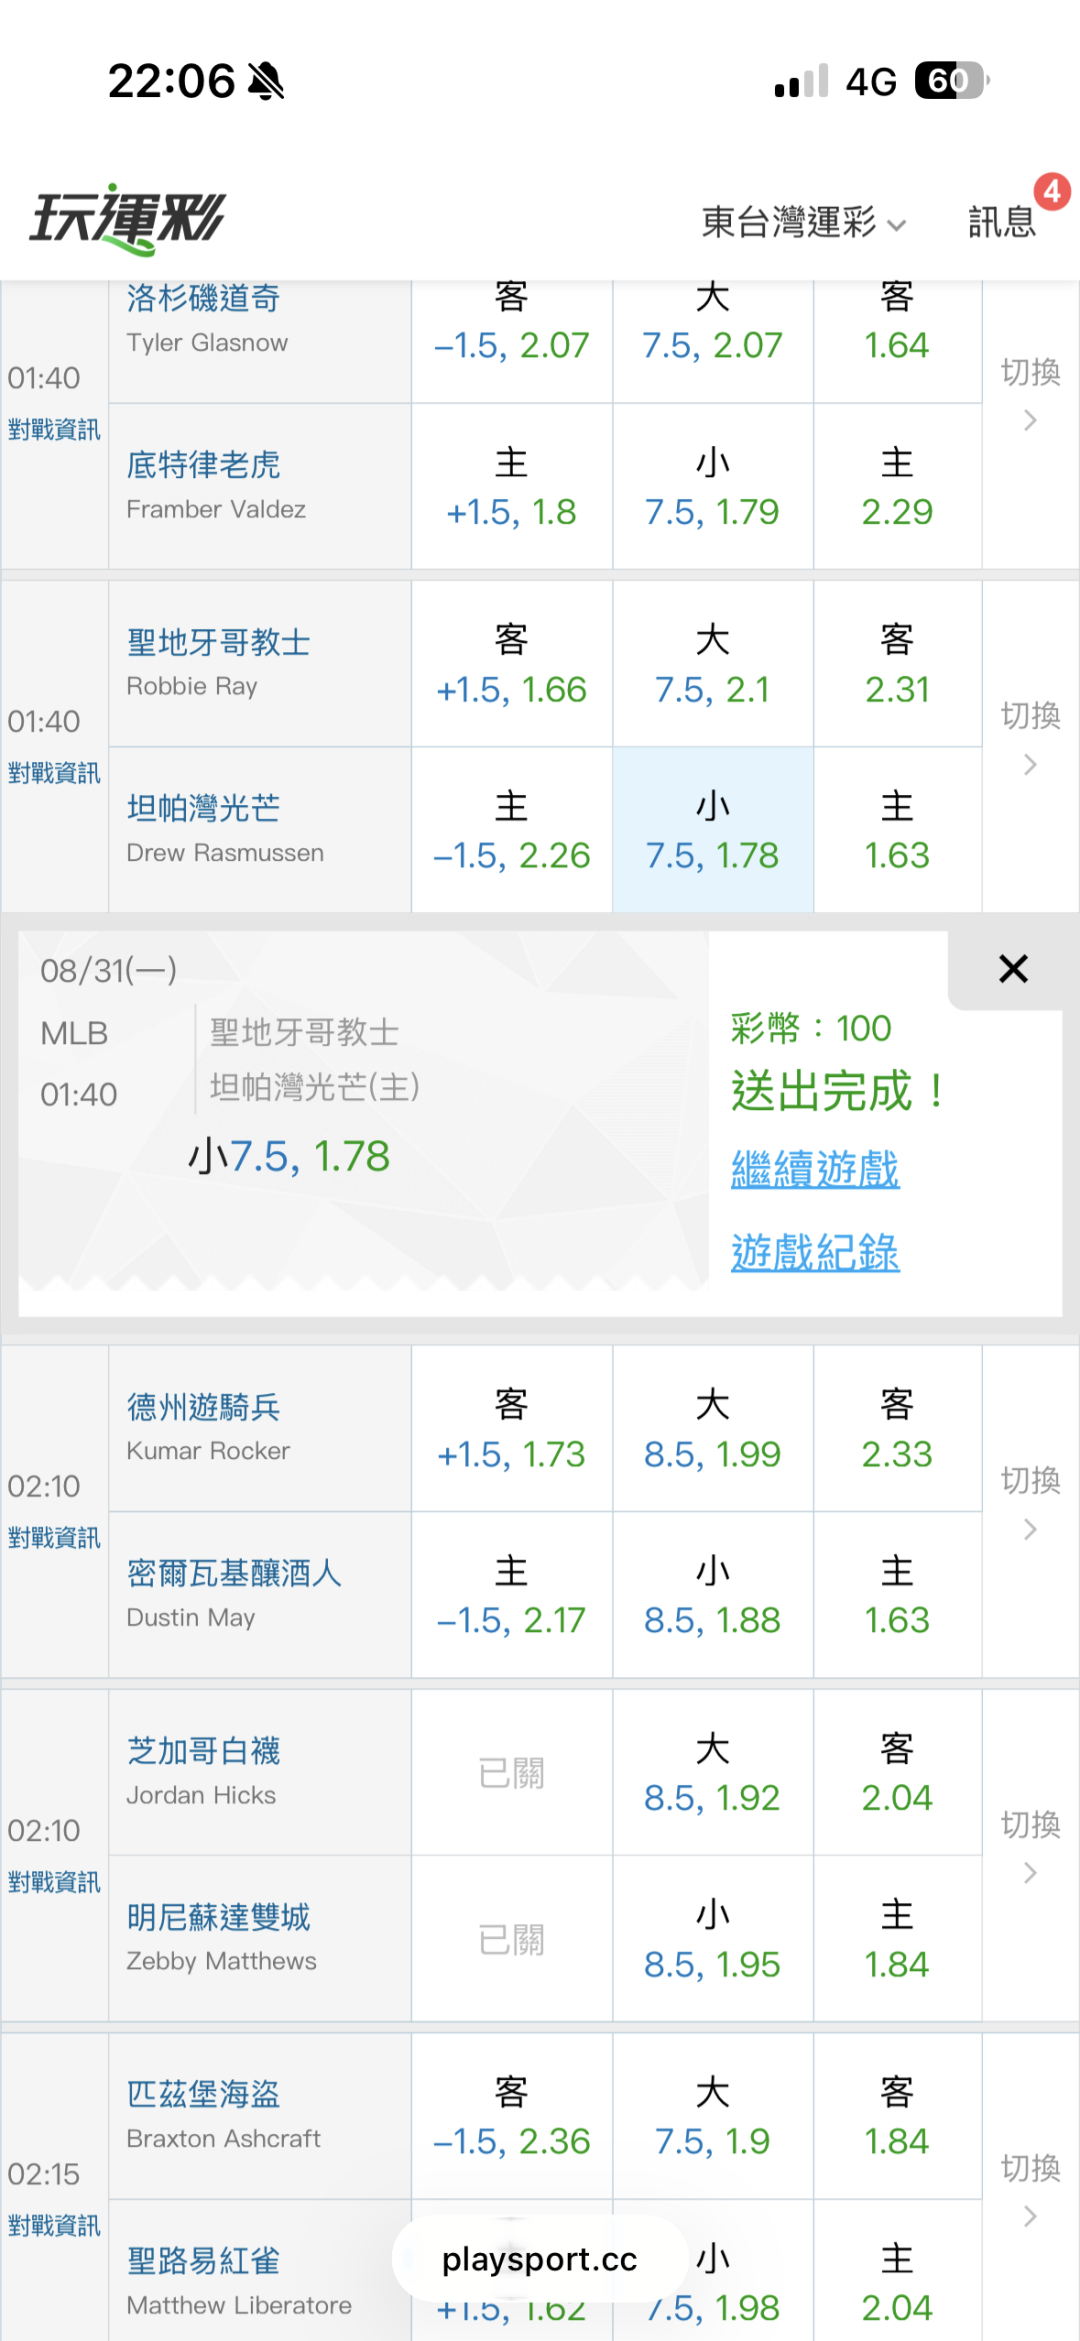
Task: Expand the 東台灣運彩 dropdown
Action: 803,222
